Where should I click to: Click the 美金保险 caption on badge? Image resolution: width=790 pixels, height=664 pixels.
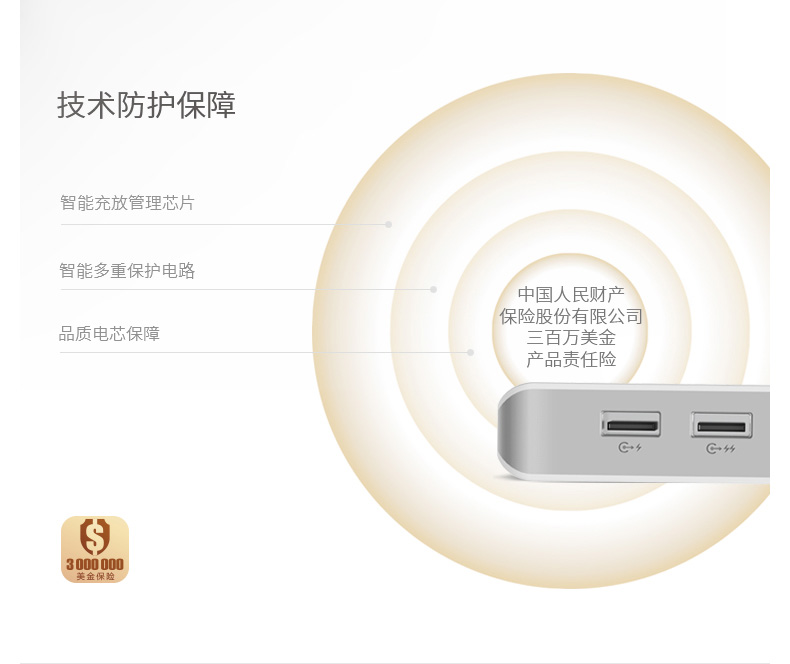click(x=95, y=576)
